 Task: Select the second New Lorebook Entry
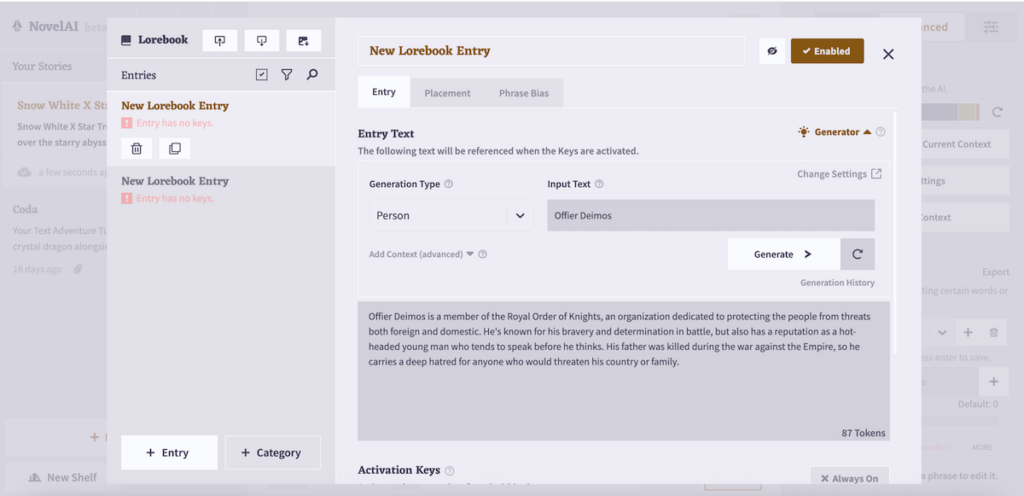tap(221, 189)
